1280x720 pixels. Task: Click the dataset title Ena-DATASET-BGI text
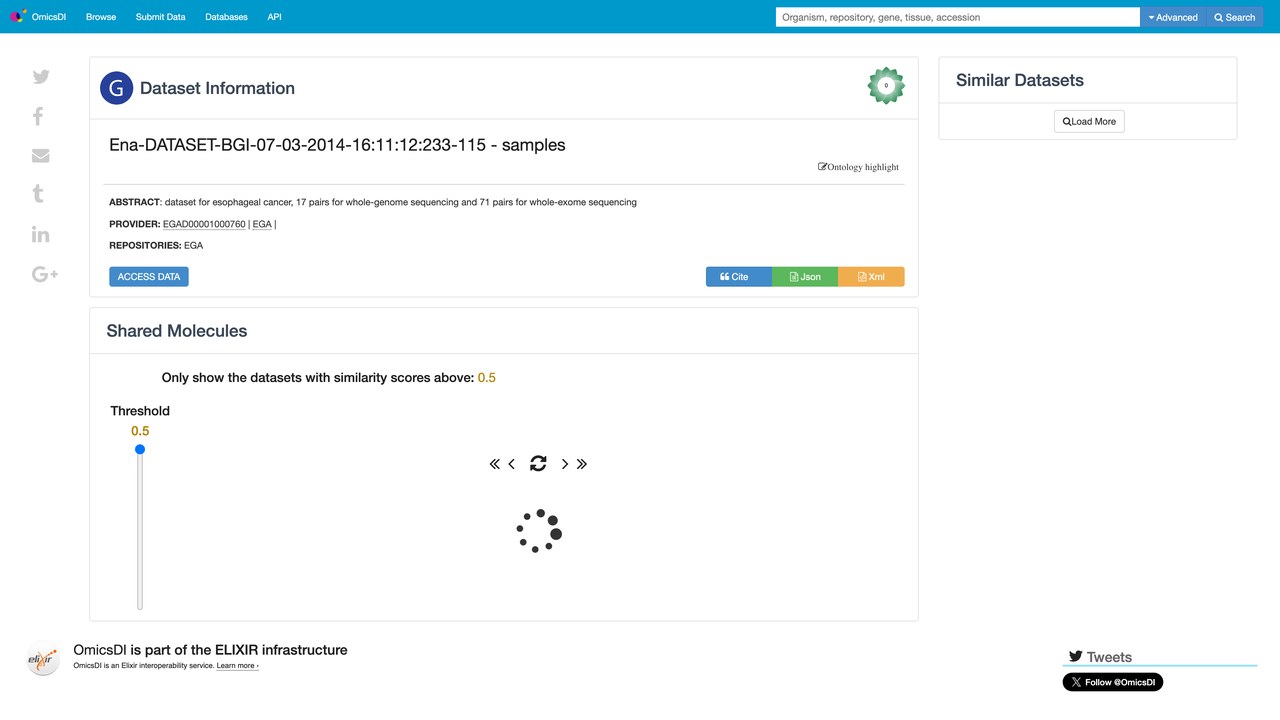(x=337, y=145)
